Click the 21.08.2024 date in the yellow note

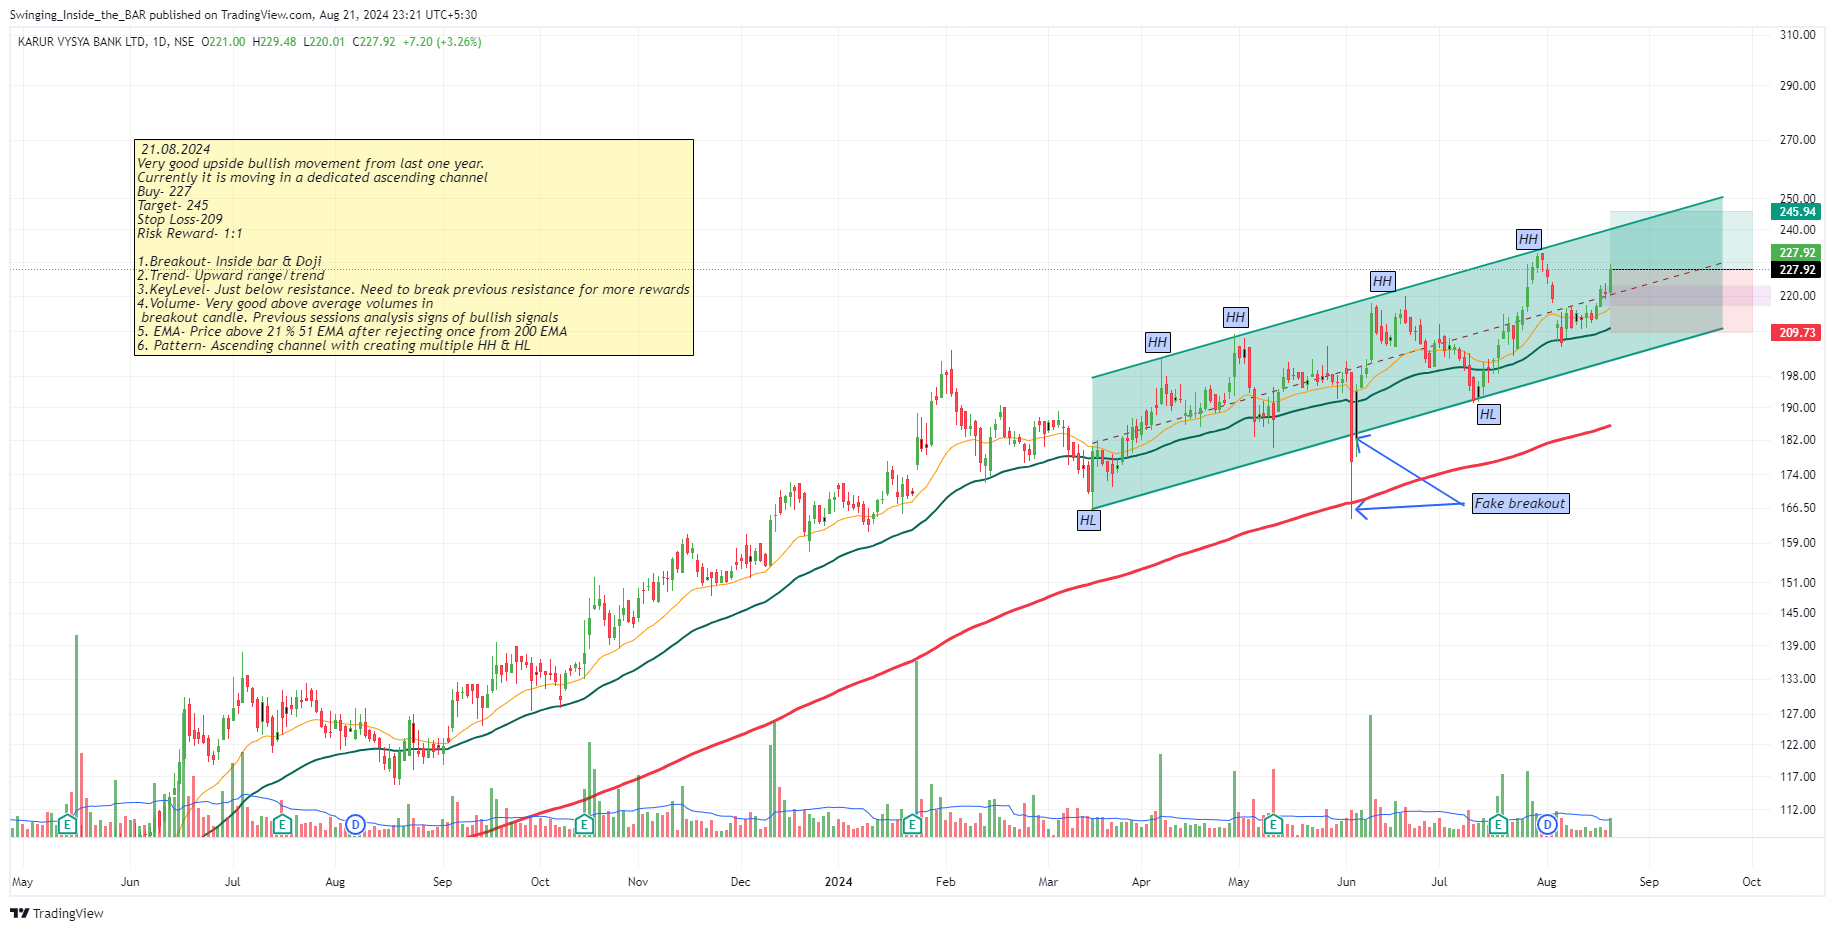click(175, 149)
